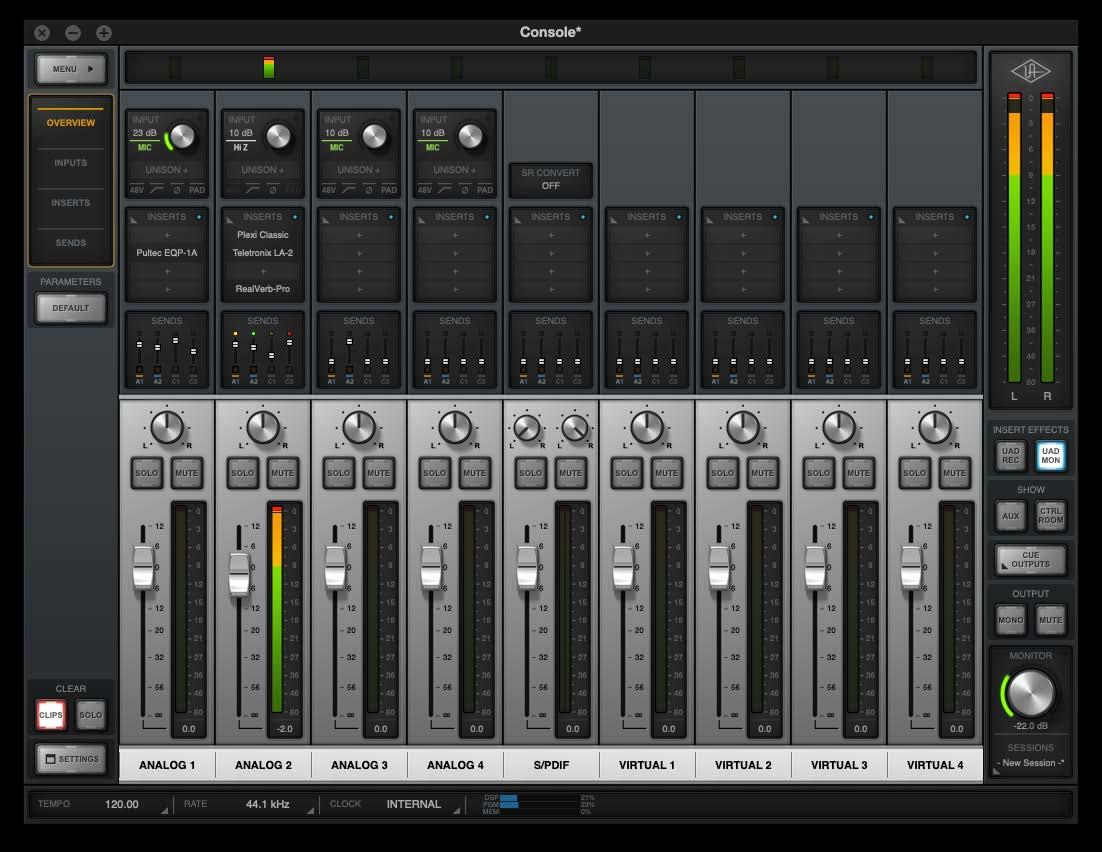The image size is (1102, 852).
Task: Enable the low cut filter on Analog 1
Action: (x=156, y=190)
